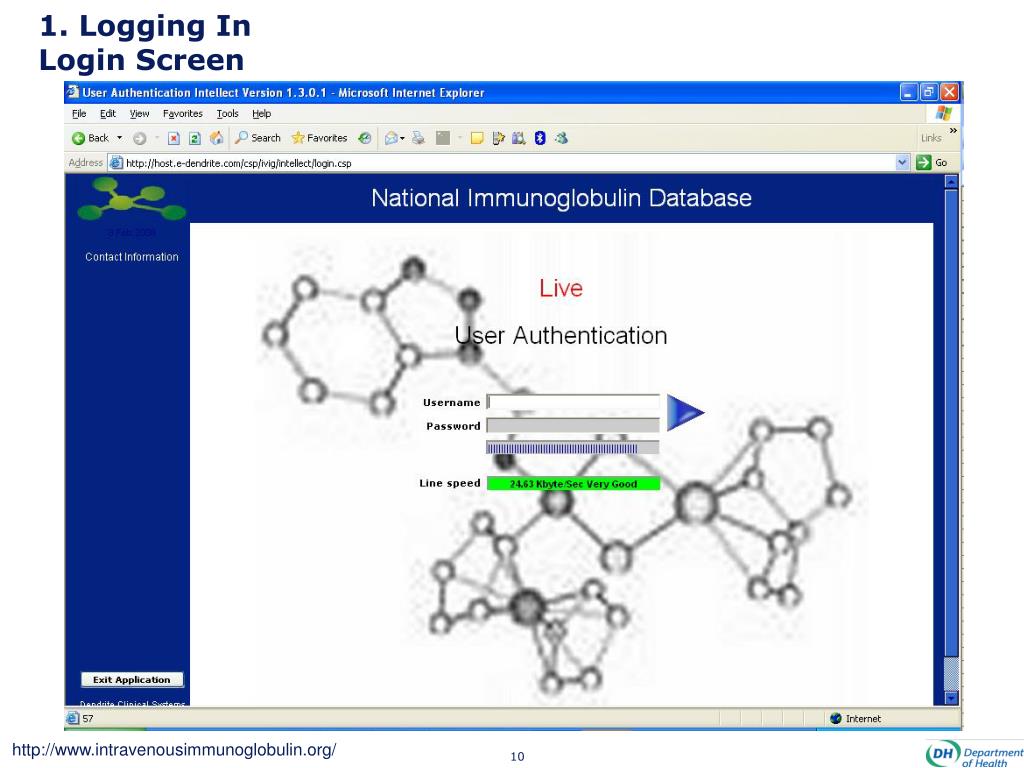1024x768 pixels.
Task: Minimize the Internet Explorer window
Action: 908,92
